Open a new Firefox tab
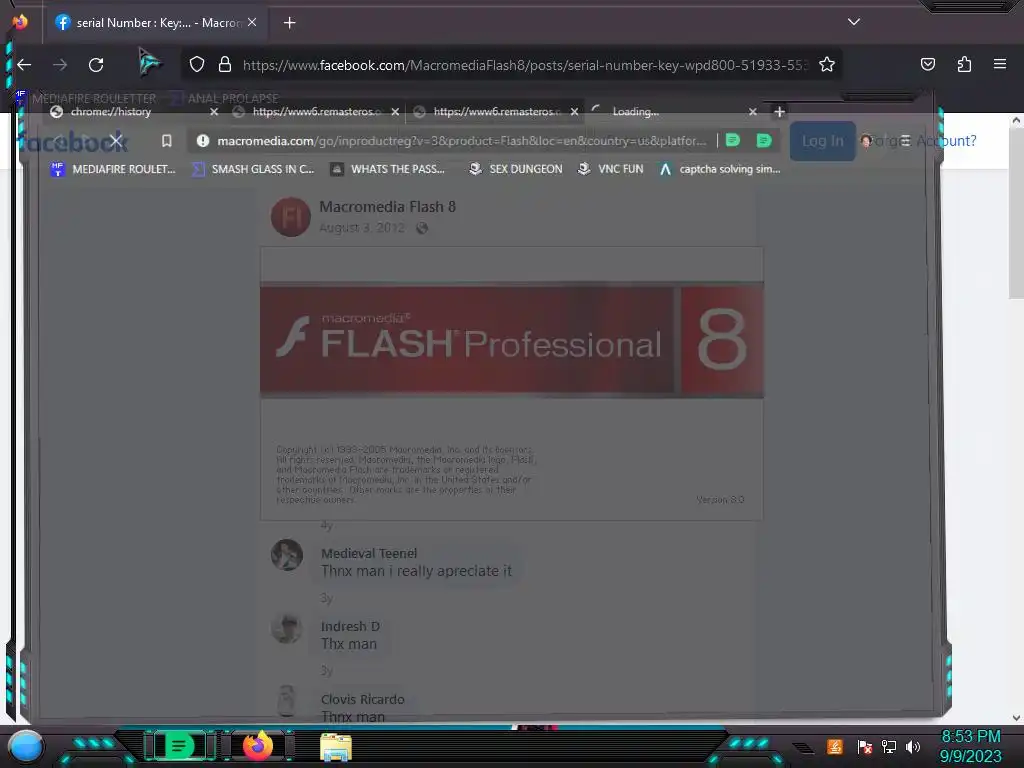1024x768 pixels. pyautogui.click(x=289, y=23)
